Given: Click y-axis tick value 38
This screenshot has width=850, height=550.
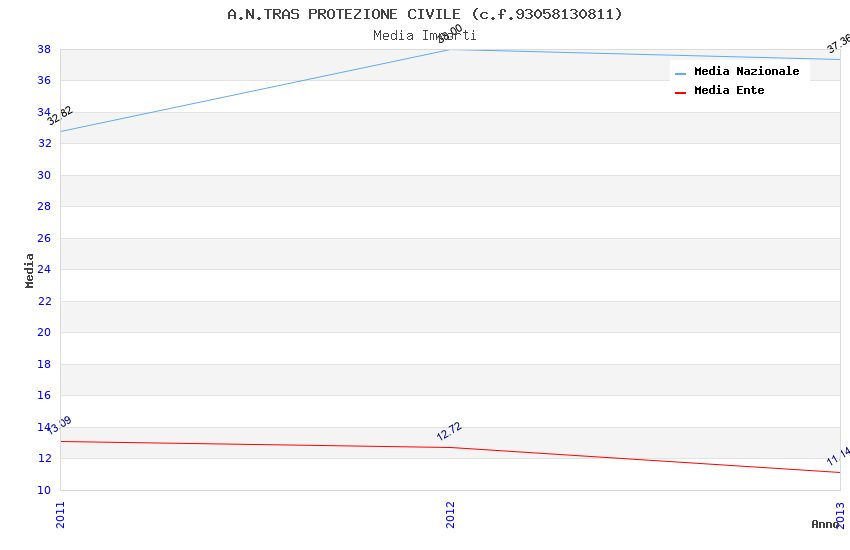Looking at the screenshot, I should [x=44, y=49].
